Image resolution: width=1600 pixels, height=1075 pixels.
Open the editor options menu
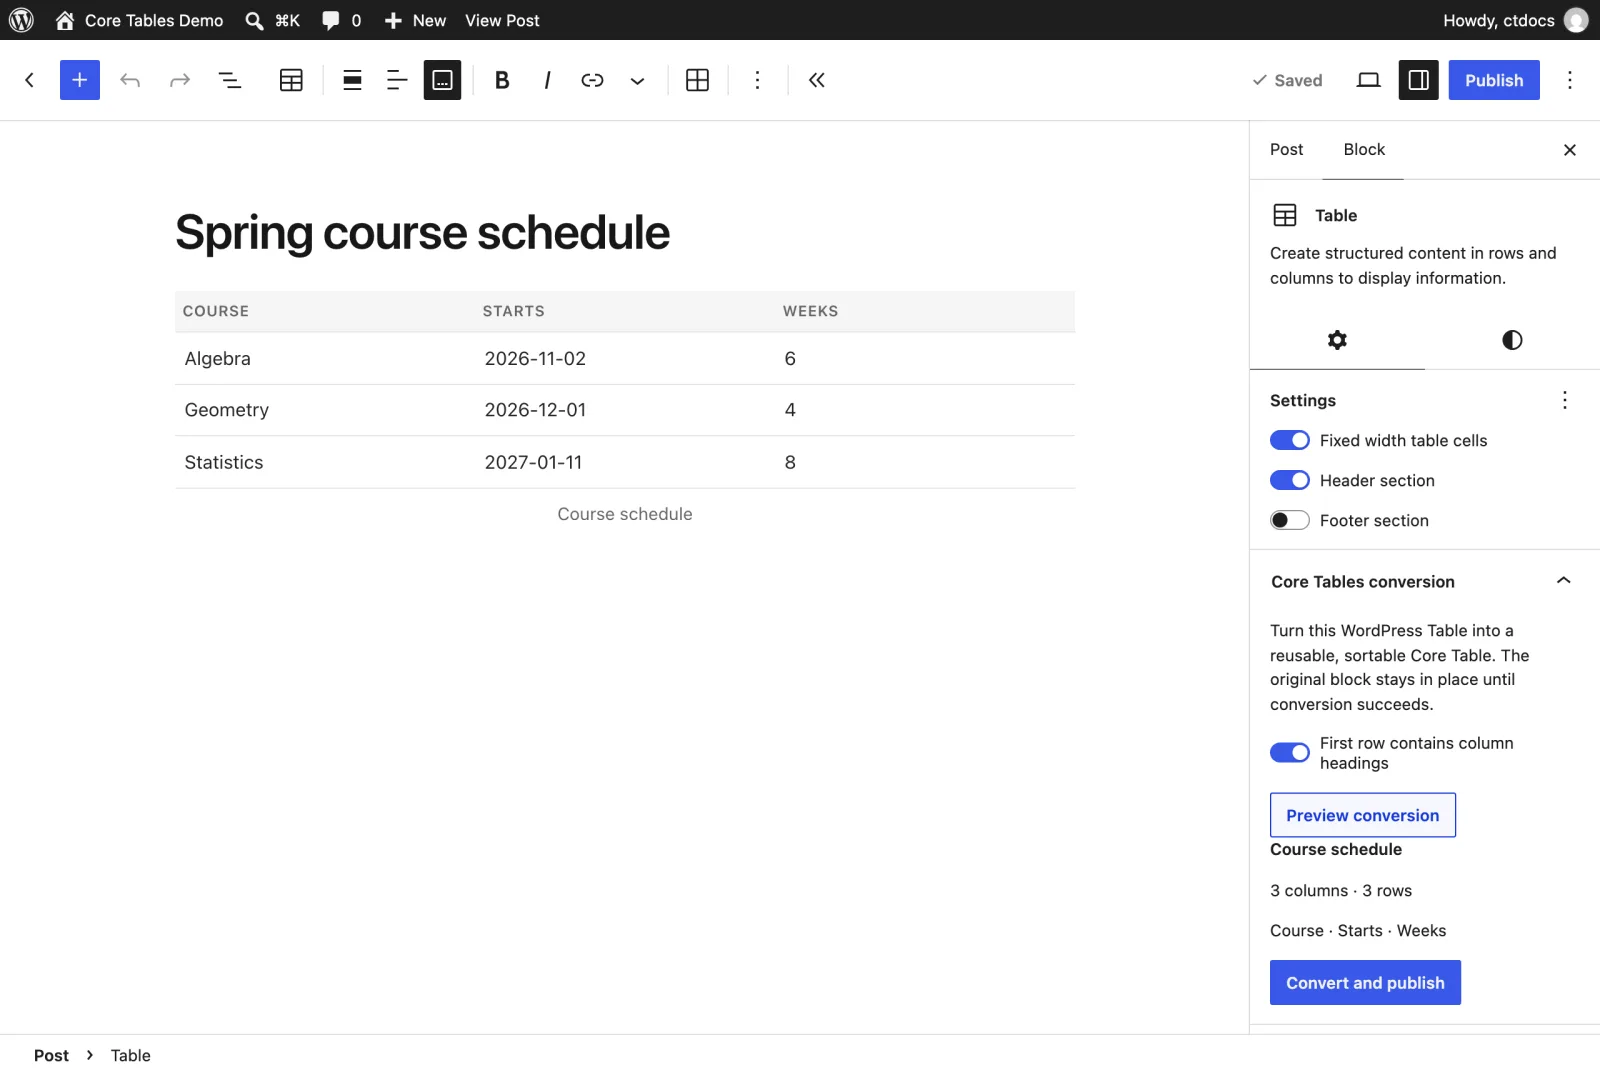(x=1570, y=80)
